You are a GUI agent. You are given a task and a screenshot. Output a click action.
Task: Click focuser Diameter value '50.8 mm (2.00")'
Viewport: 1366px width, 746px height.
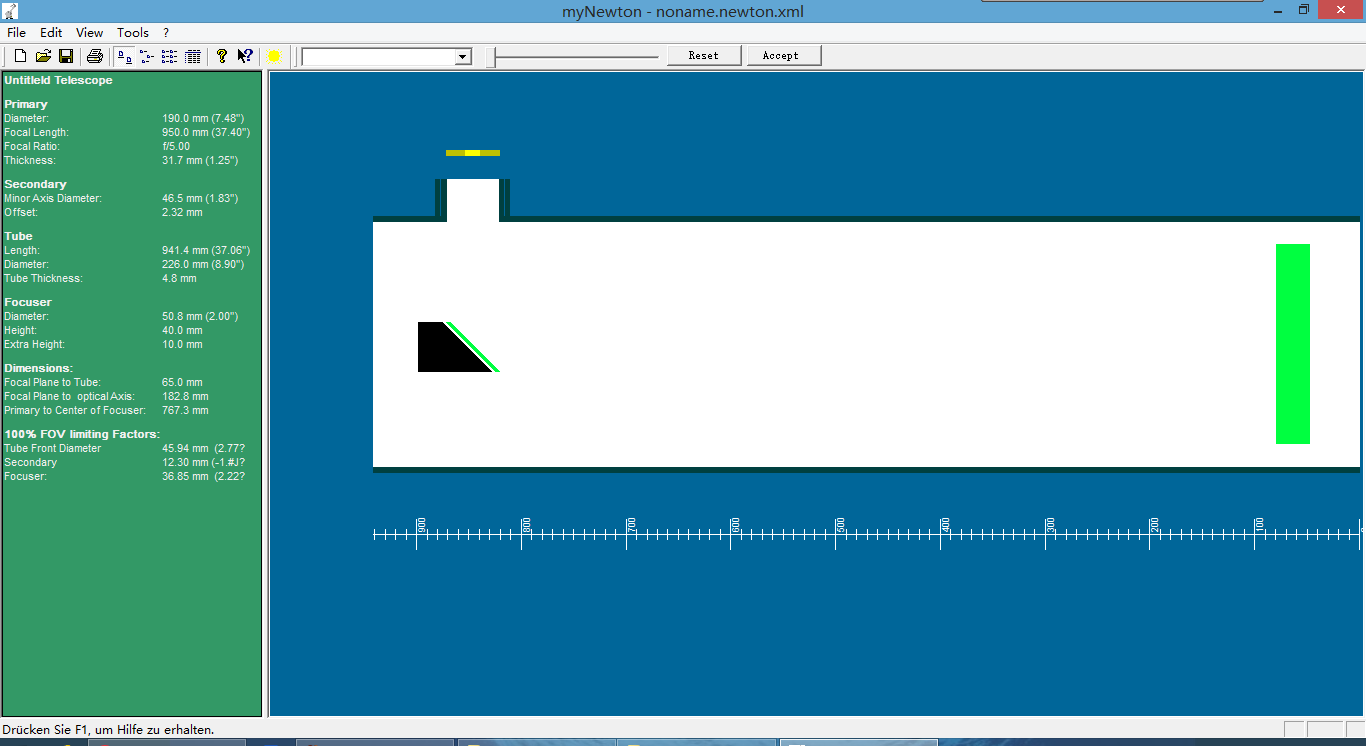click(200, 316)
